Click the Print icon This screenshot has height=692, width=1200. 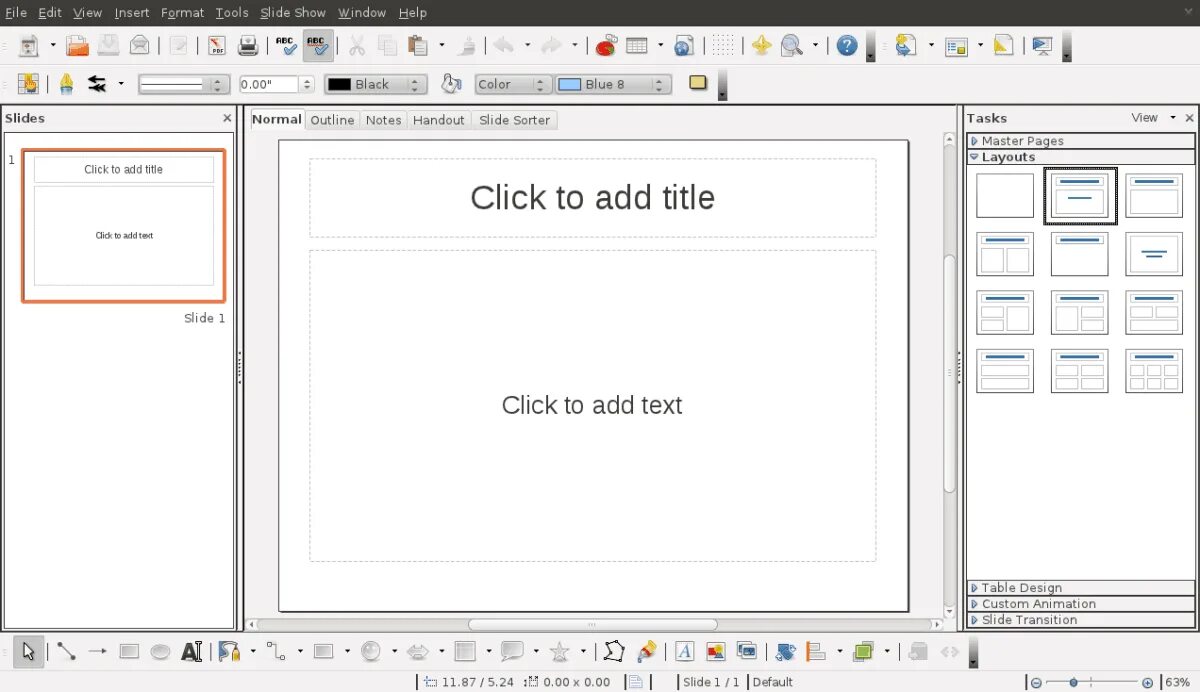click(x=247, y=46)
